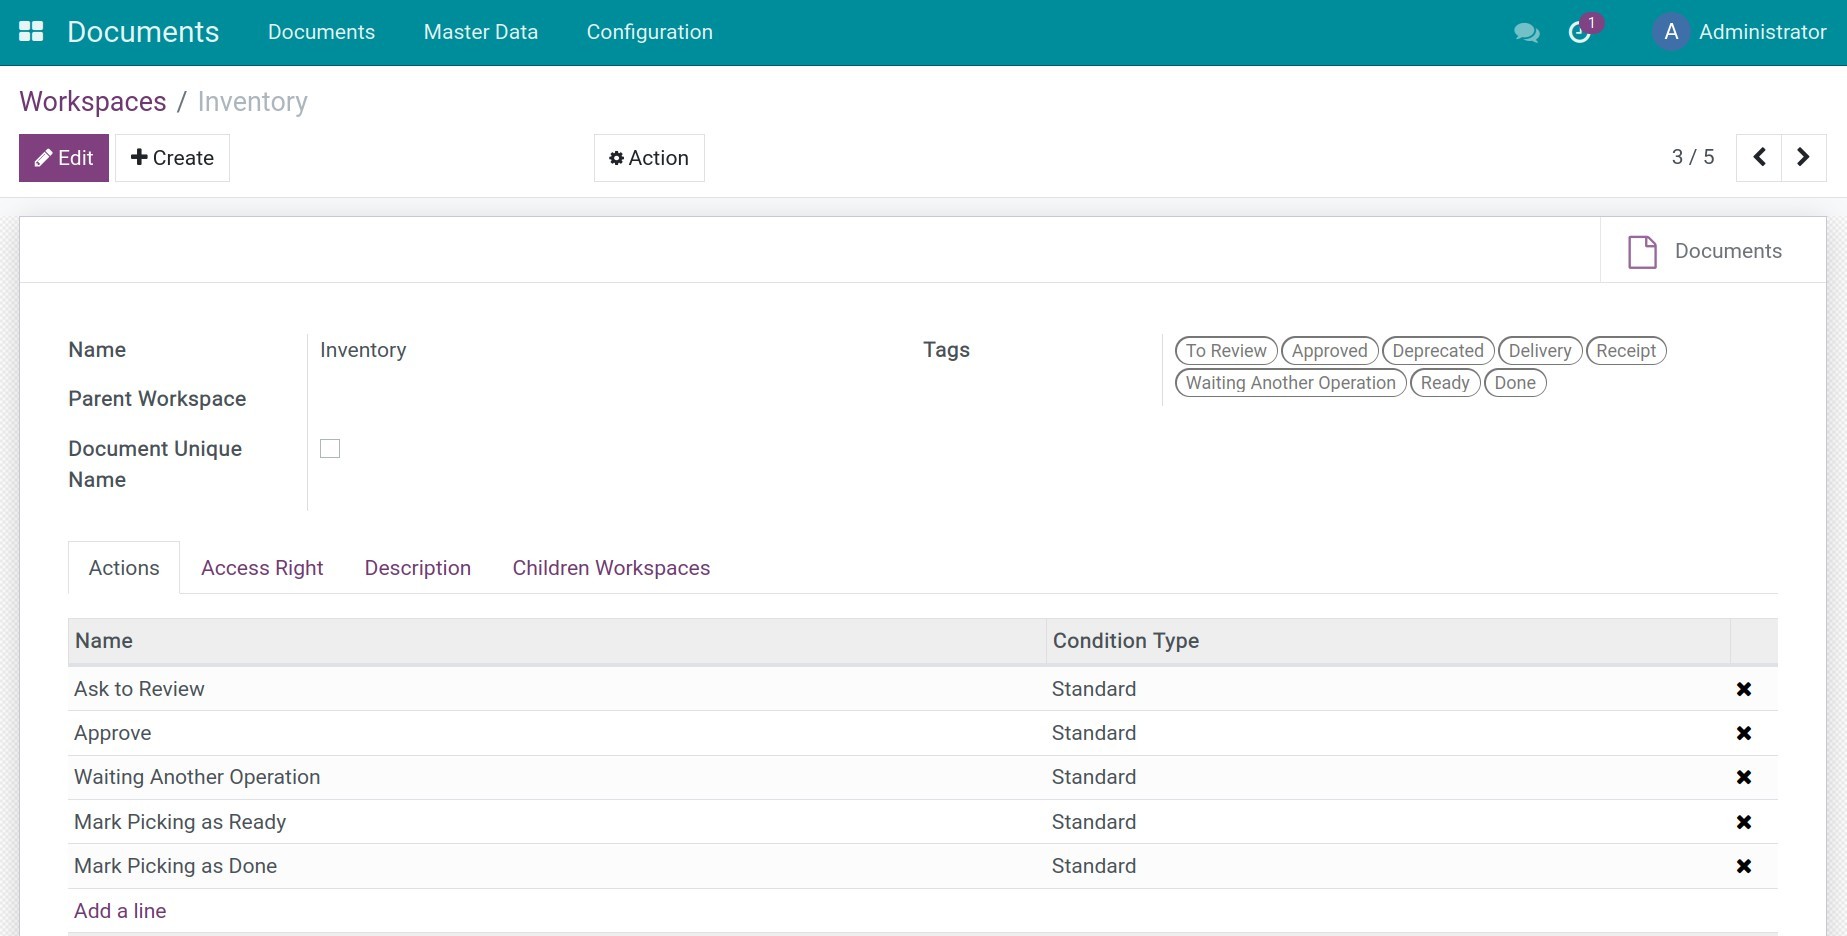
Task: Go back via the Workspaces breadcrumb
Action: tap(93, 101)
